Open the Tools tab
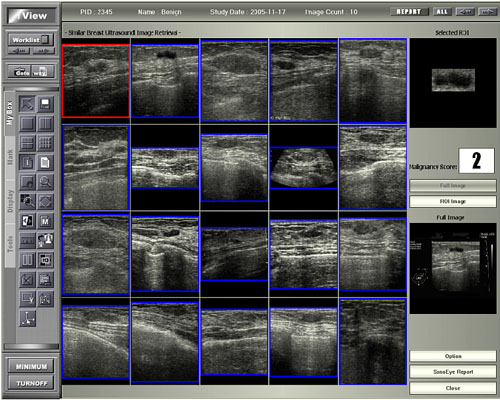500x400 pixels. pos(10,244)
